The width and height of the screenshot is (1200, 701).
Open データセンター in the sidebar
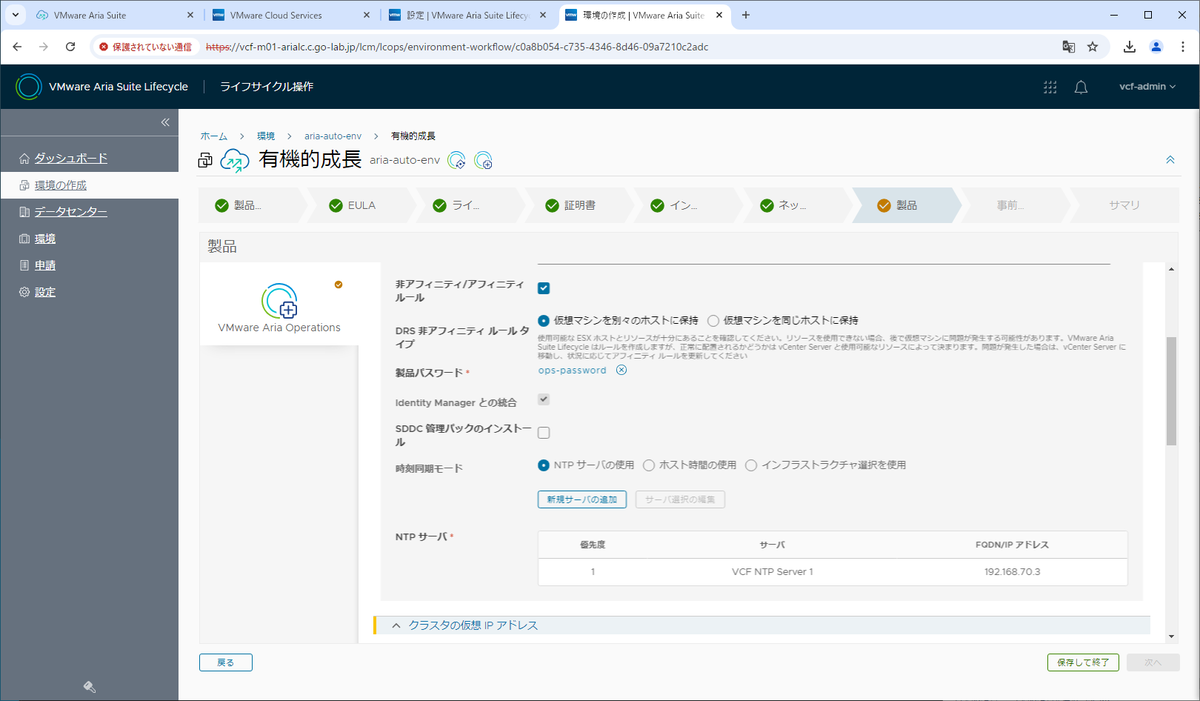pos(71,212)
